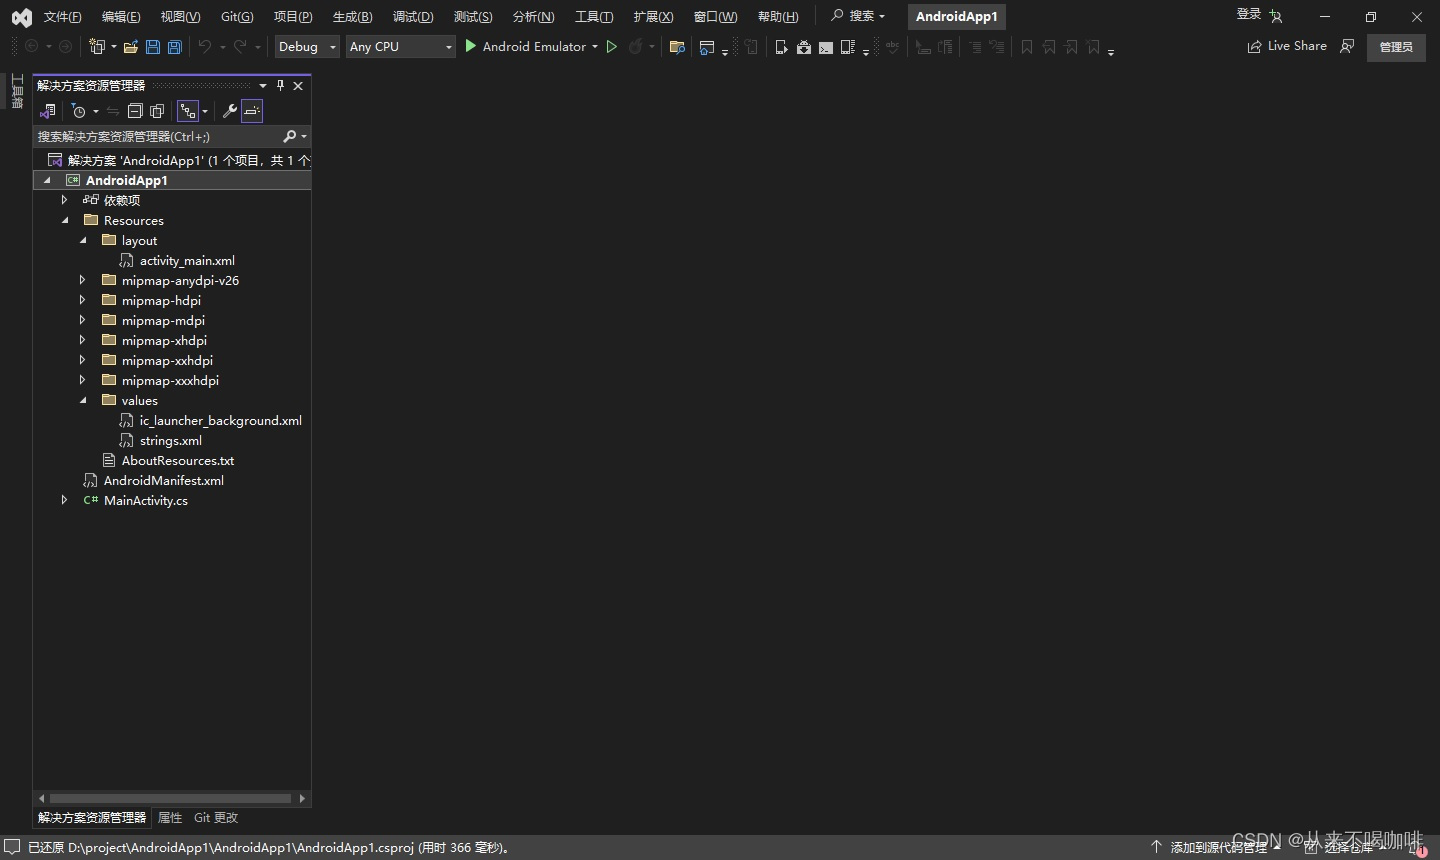The height and width of the screenshot is (860, 1440).
Task: Open the 文件(F) menu
Action: [x=62, y=17]
